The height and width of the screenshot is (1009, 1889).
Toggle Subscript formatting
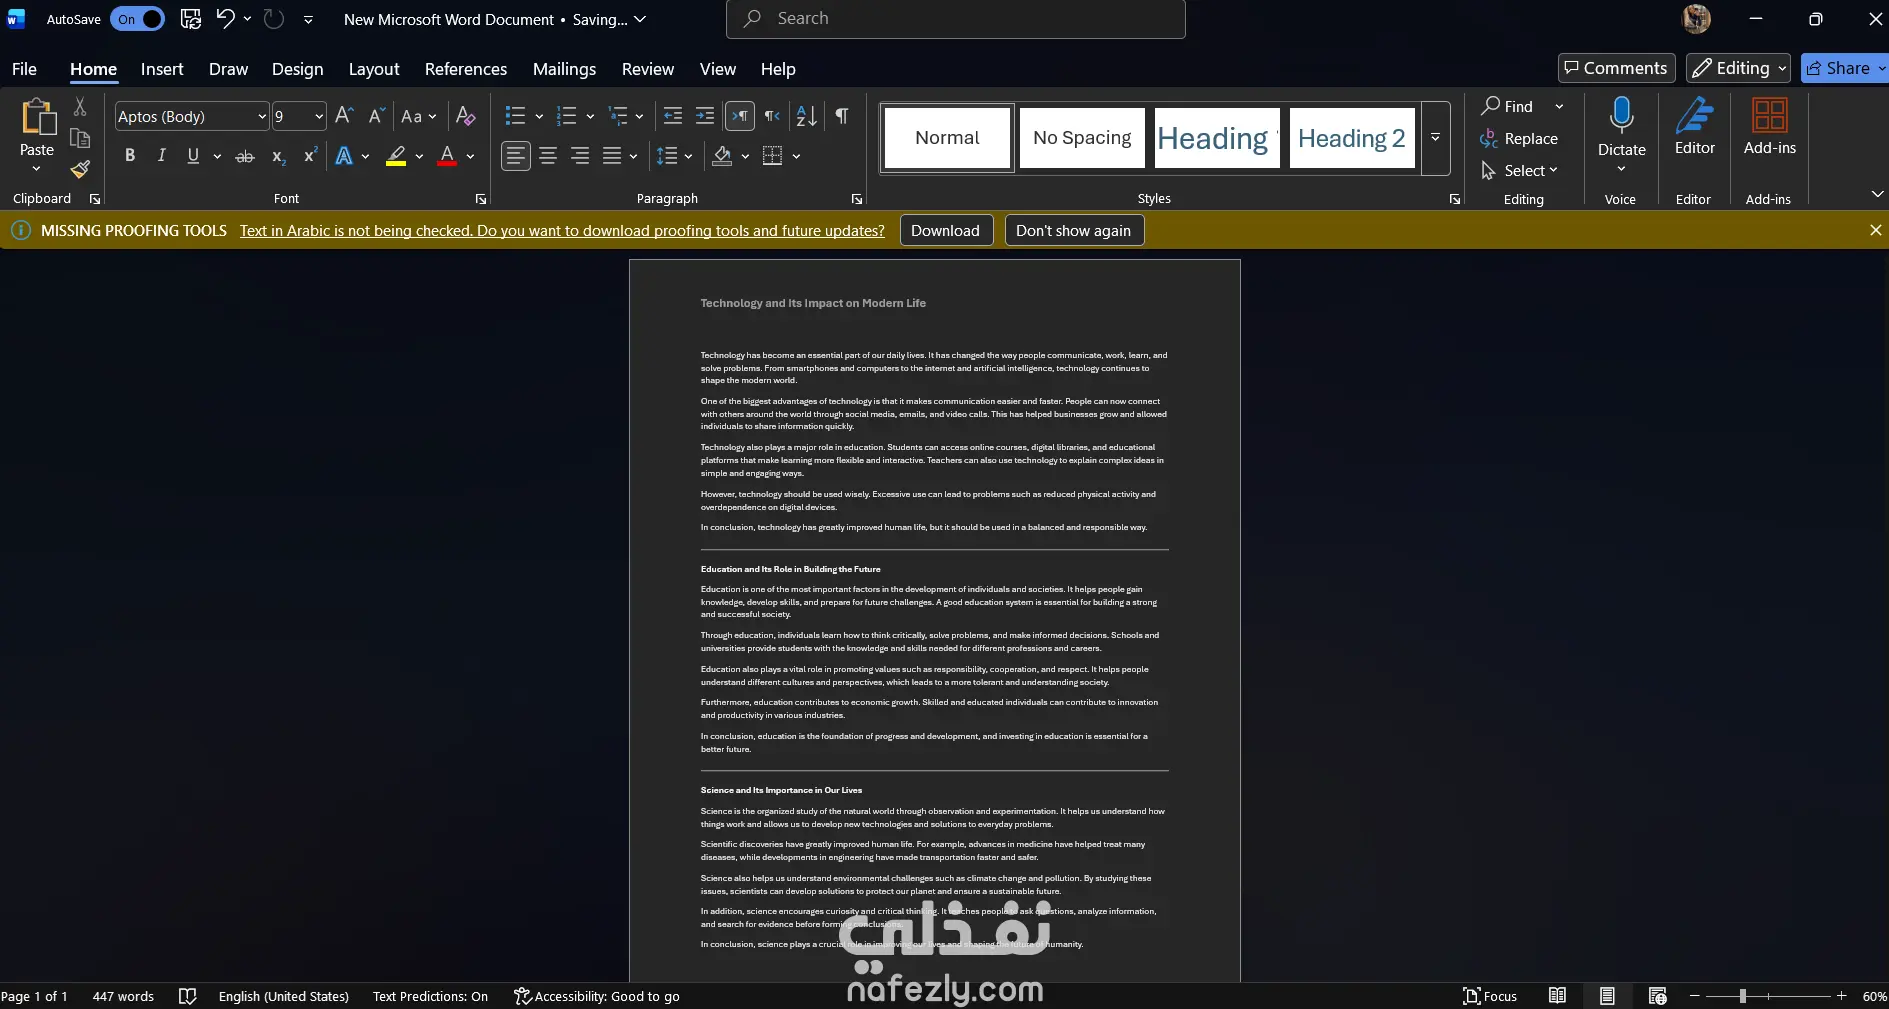click(x=279, y=156)
